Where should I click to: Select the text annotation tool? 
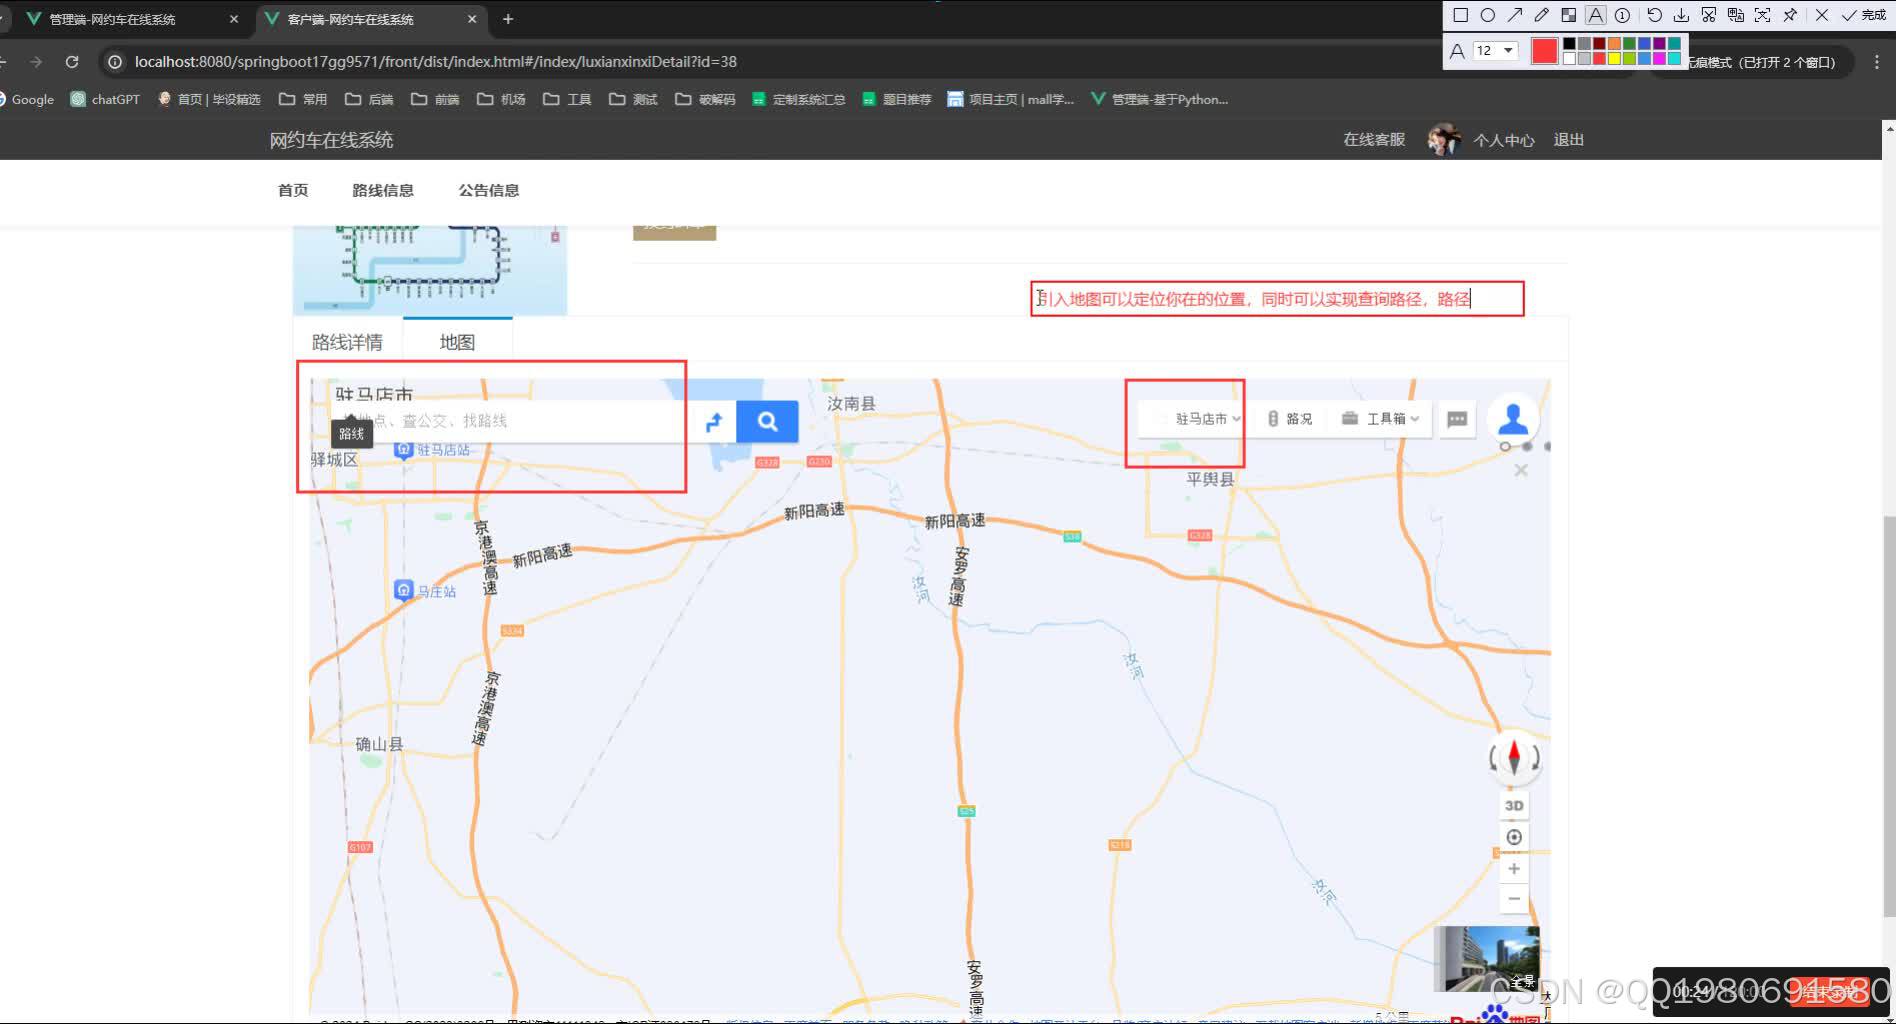(x=1596, y=15)
